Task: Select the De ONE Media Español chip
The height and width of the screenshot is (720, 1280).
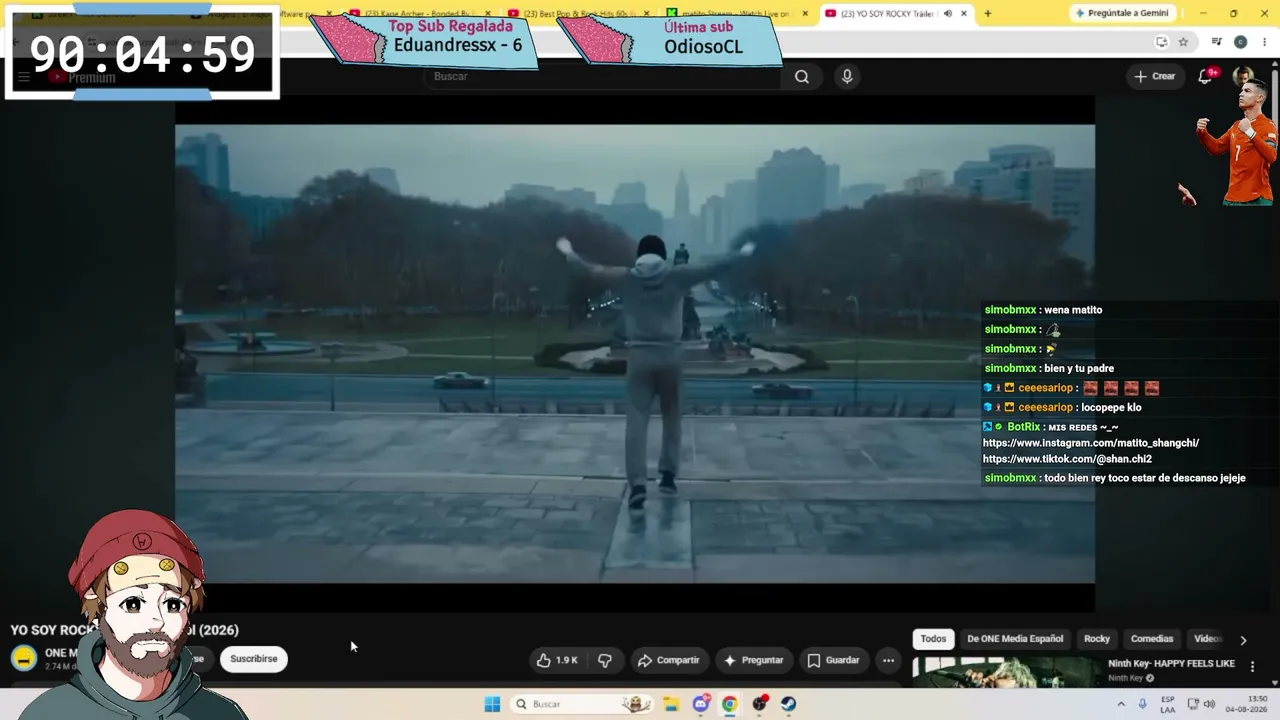Action: 1015,639
